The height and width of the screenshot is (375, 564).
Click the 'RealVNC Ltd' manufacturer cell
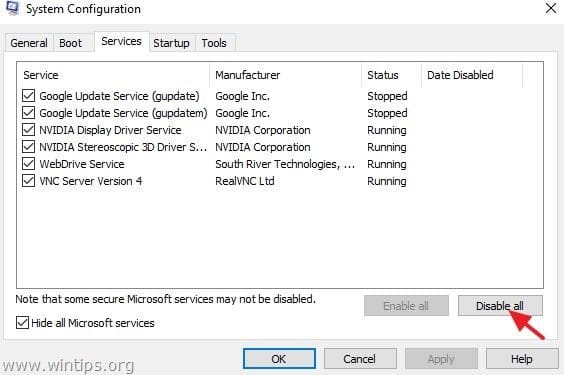(245, 181)
